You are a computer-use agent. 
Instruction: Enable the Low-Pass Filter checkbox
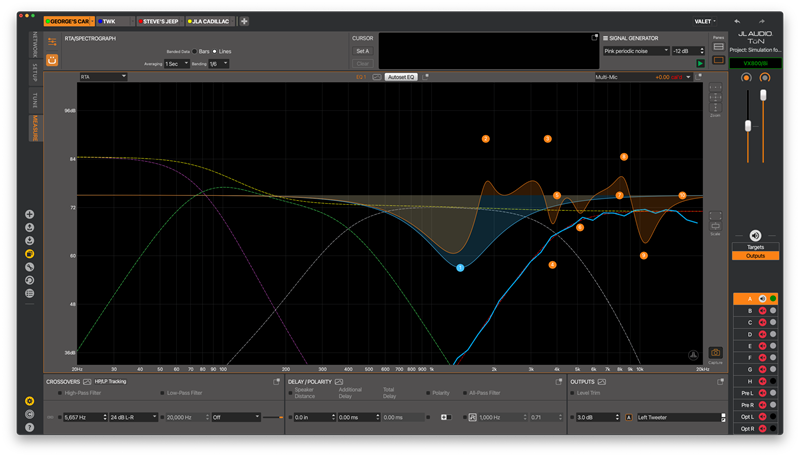pos(162,393)
